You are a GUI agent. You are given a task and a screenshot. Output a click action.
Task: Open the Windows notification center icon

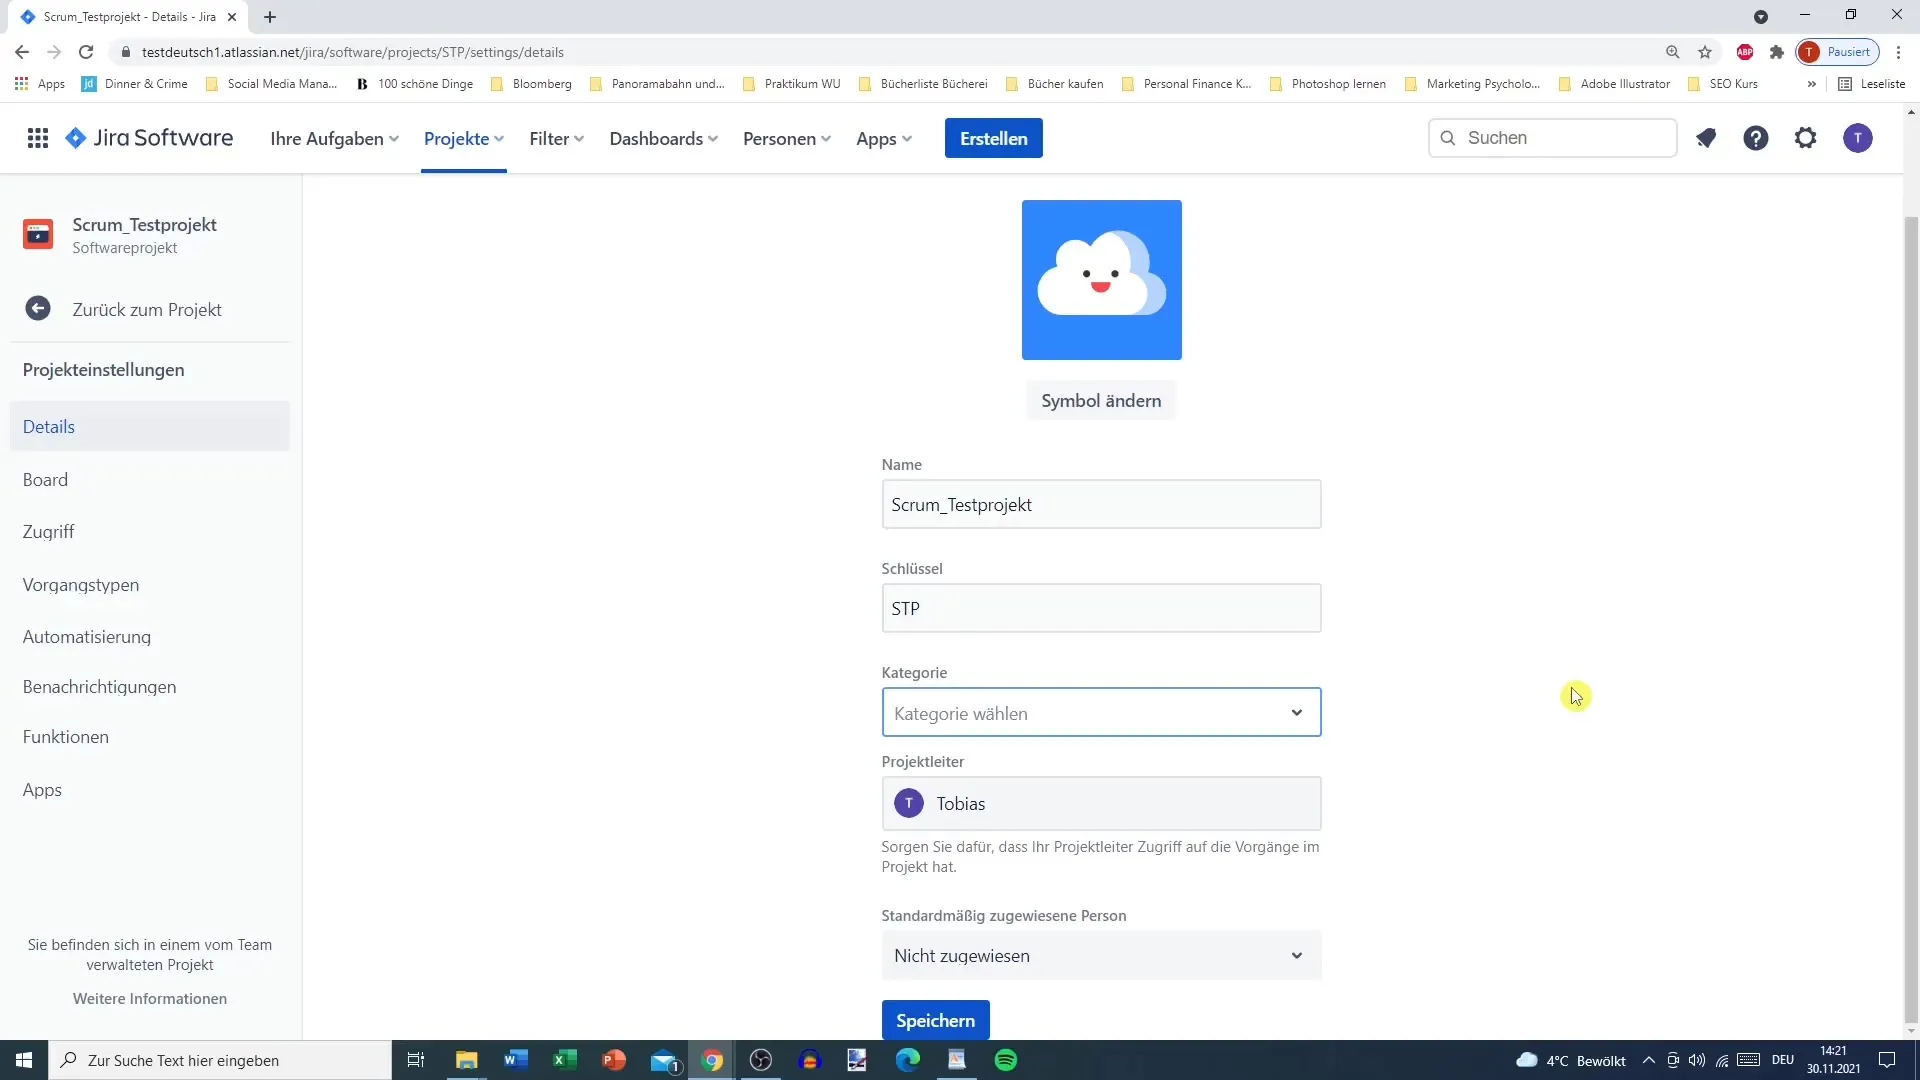pyautogui.click(x=1887, y=1060)
